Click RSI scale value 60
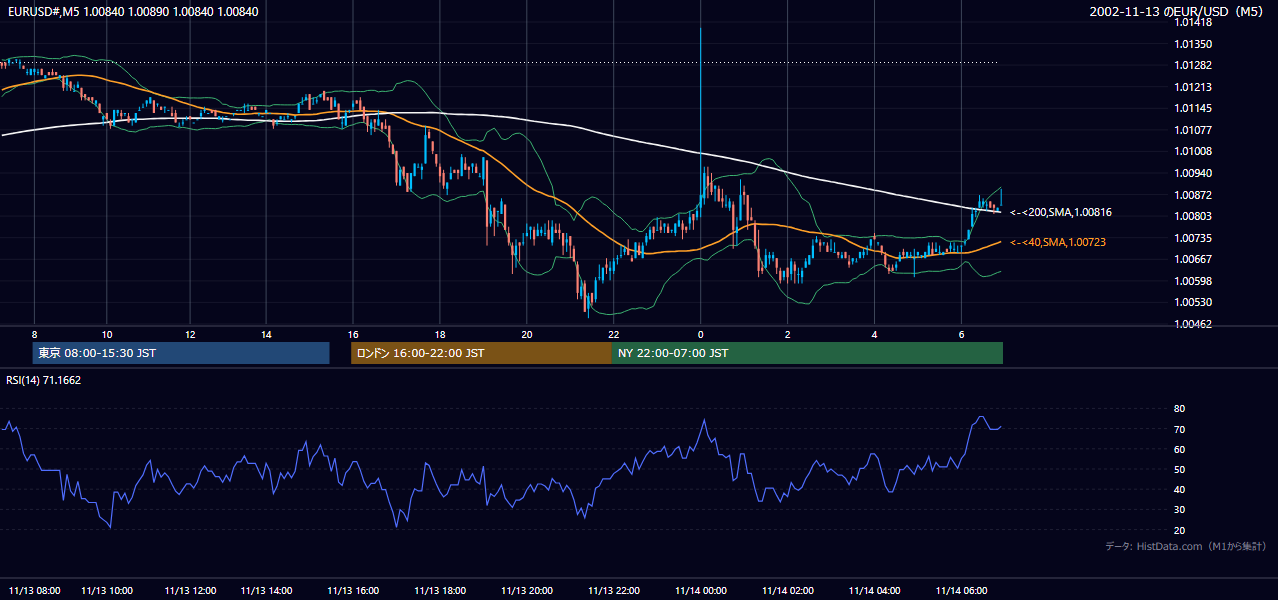 pyautogui.click(x=1180, y=449)
